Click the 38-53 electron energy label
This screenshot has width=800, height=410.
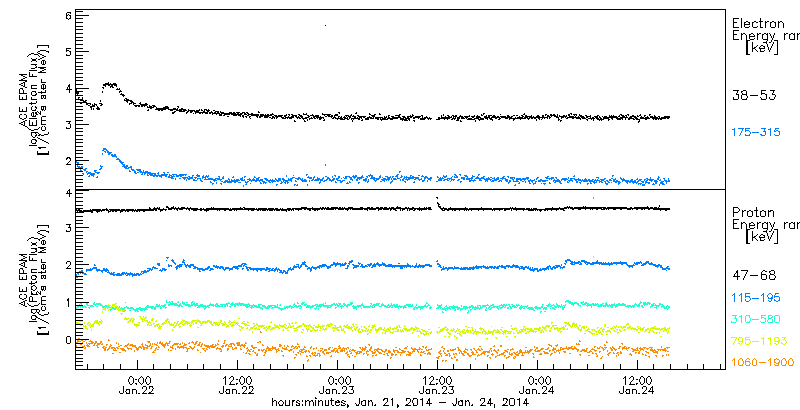tap(754, 95)
